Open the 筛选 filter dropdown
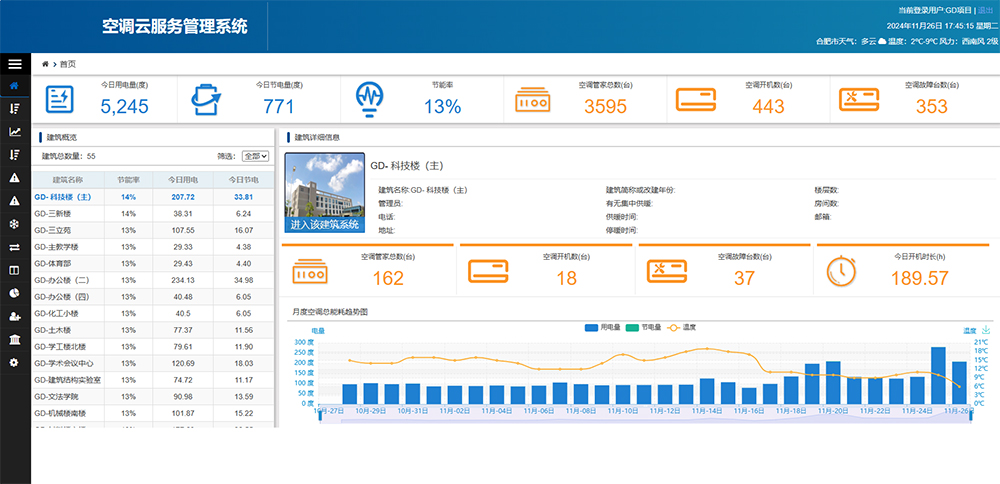The width and height of the screenshot is (1000, 484). point(256,156)
